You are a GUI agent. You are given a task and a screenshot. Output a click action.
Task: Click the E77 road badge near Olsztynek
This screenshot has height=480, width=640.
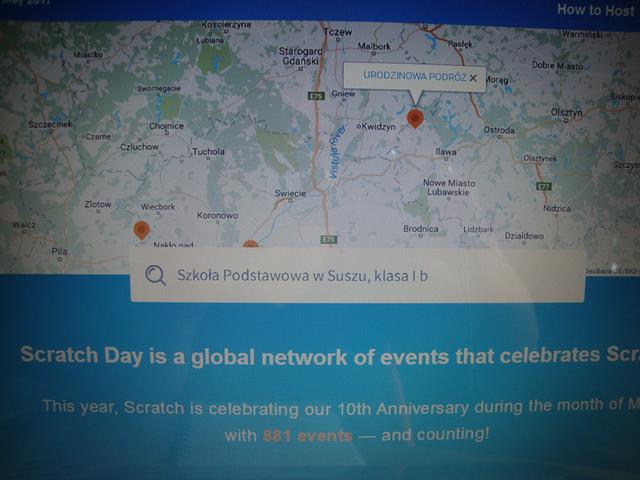[x=544, y=186]
